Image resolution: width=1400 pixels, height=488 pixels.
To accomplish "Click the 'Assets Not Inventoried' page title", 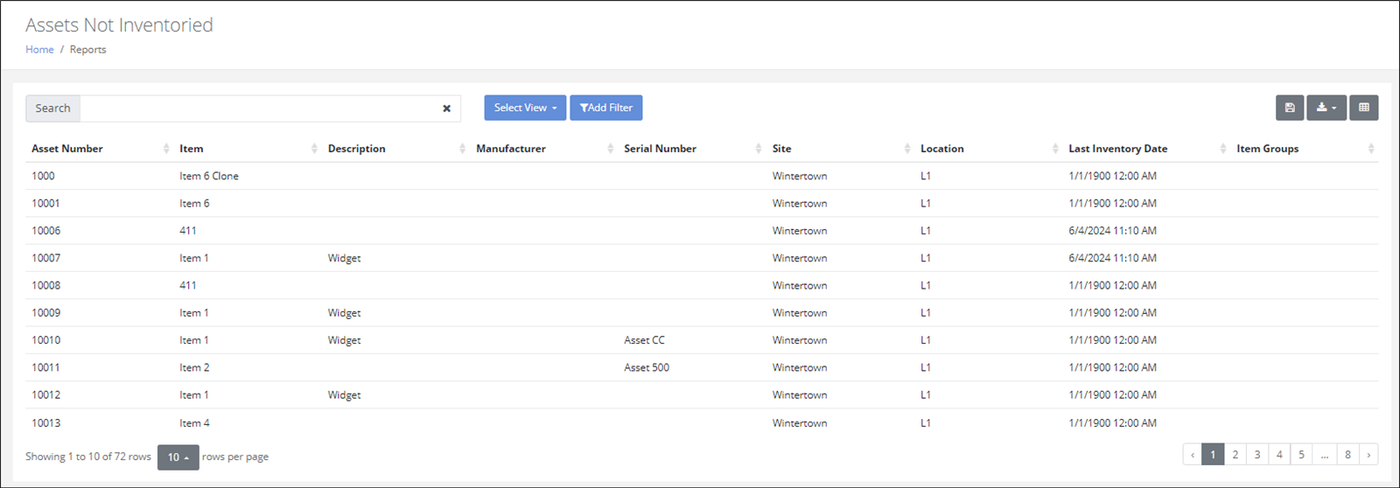I will [119, 25].
